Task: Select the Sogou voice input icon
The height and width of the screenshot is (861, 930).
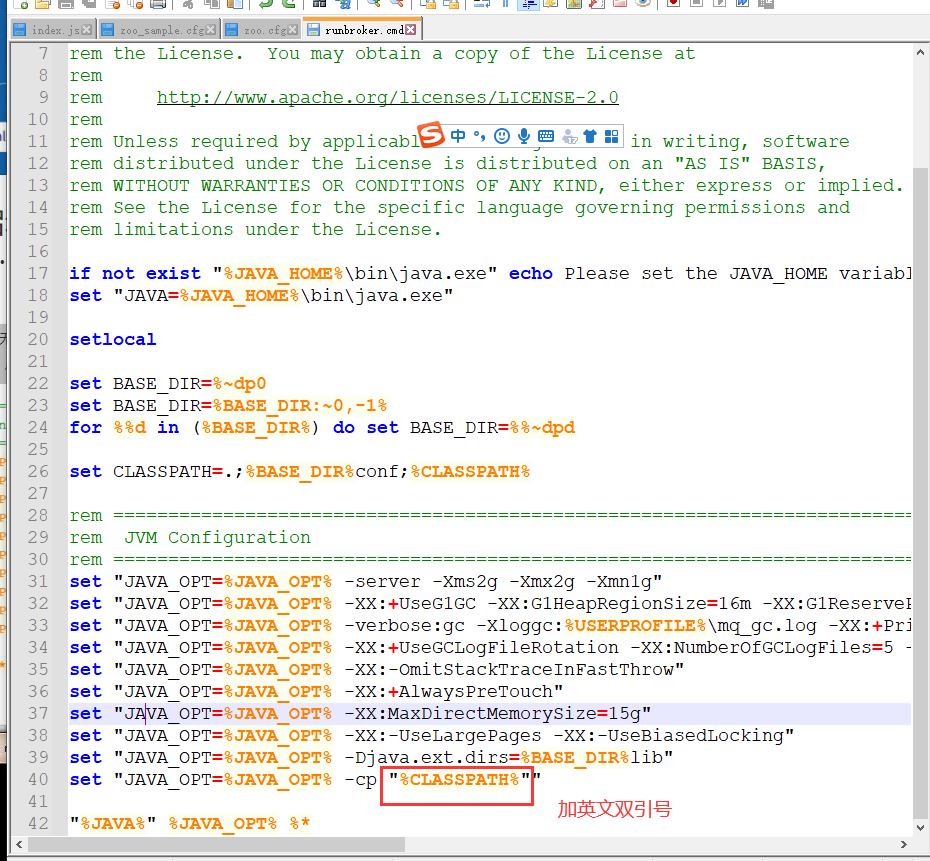Action: 524,135
